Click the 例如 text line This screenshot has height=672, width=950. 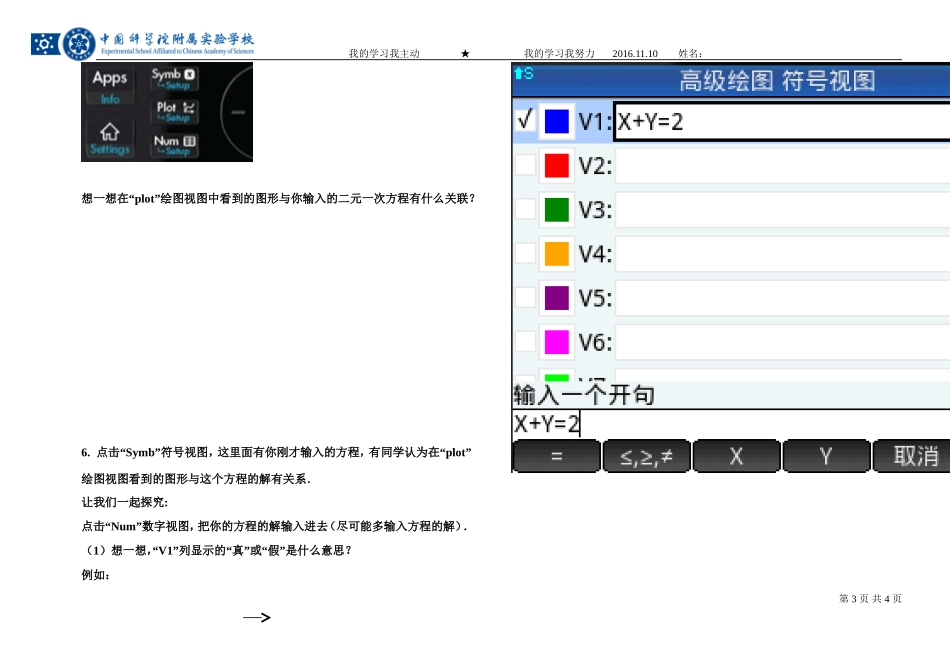[x=96, y=575]
